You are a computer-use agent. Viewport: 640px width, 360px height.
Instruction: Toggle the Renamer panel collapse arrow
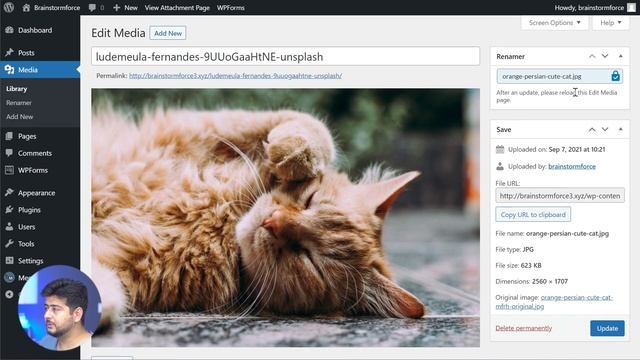(x=620, y=56)
